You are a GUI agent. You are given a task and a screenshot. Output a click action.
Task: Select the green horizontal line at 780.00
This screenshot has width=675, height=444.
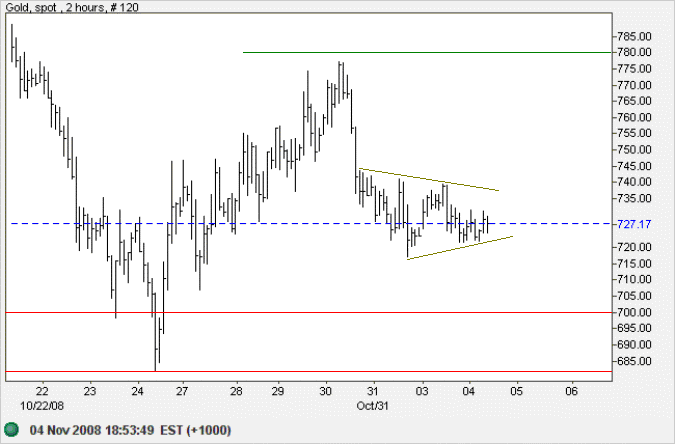tap(427, 52)
